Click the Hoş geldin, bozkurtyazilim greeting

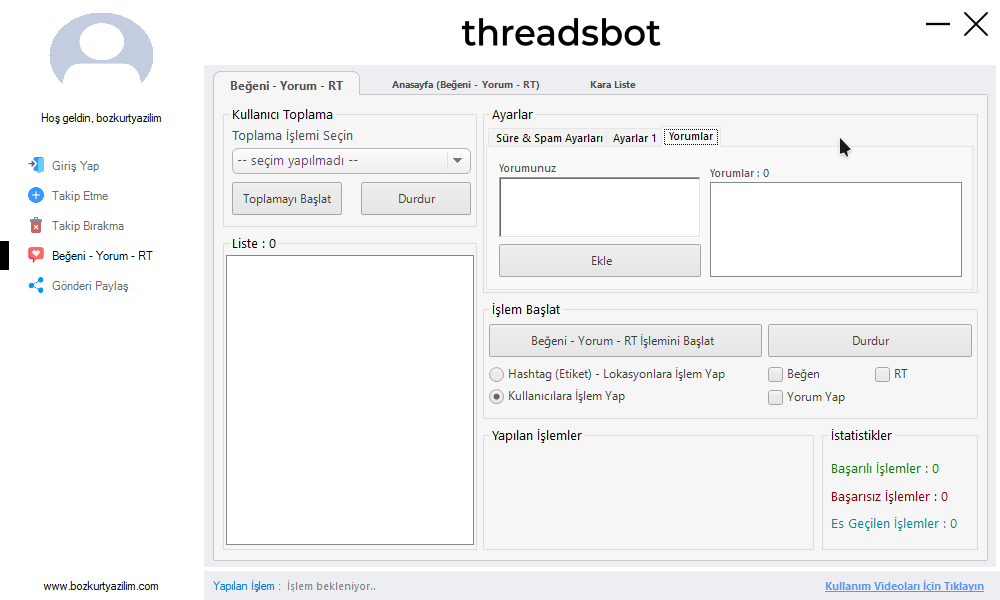101,118
